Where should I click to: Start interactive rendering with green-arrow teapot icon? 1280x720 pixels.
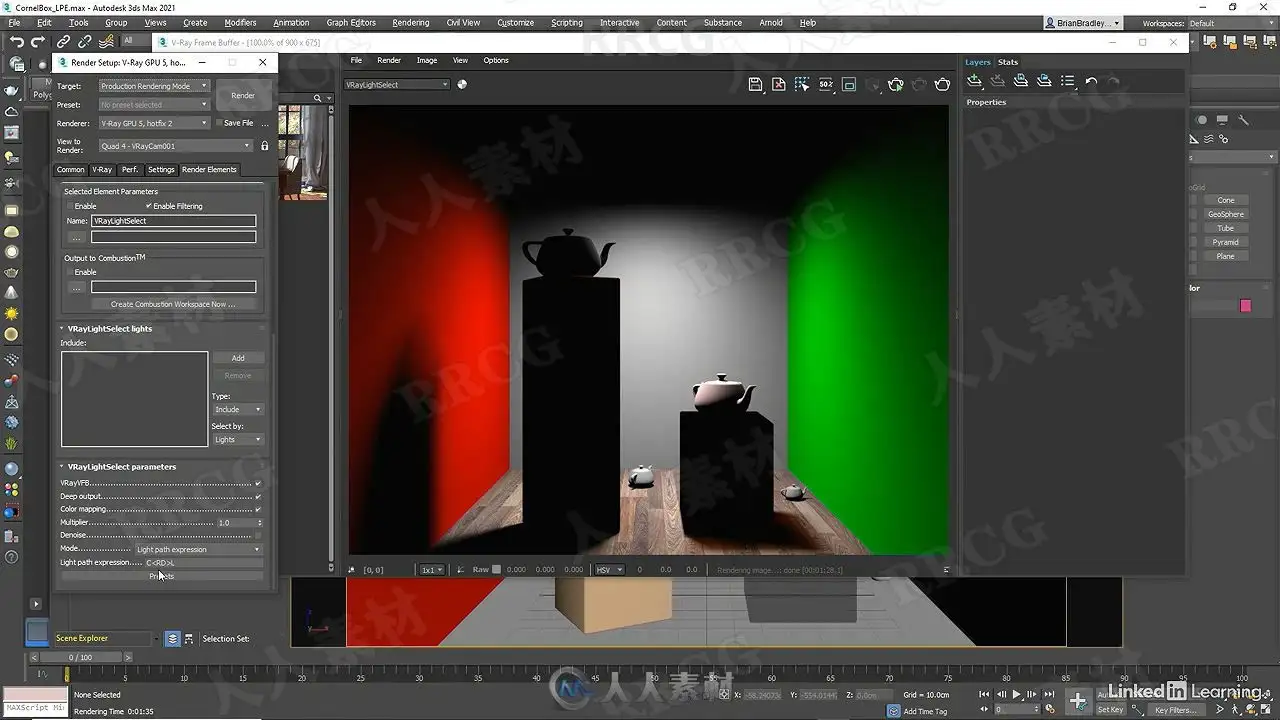point(896,85)
